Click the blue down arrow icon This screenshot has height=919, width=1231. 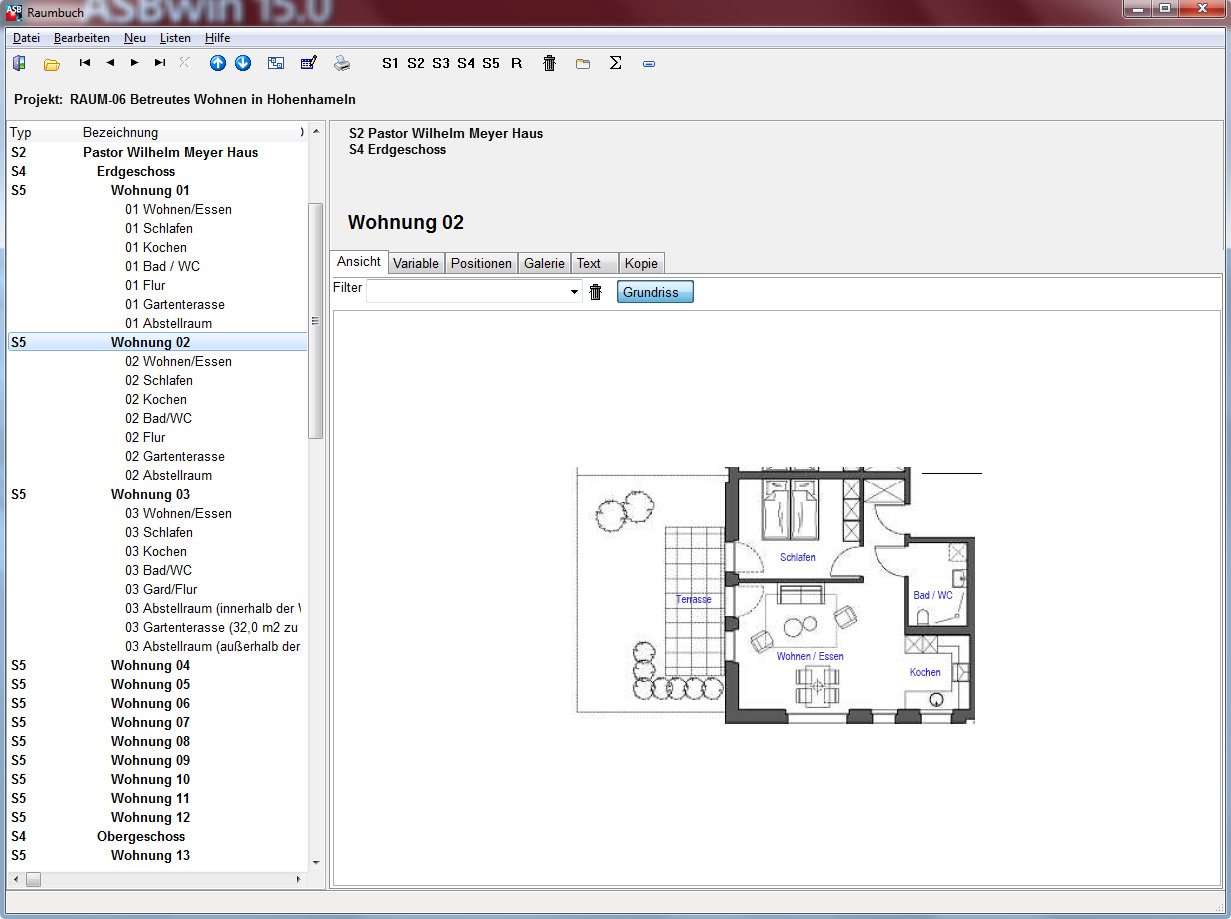pyautogui.click(x=243, y=63)
